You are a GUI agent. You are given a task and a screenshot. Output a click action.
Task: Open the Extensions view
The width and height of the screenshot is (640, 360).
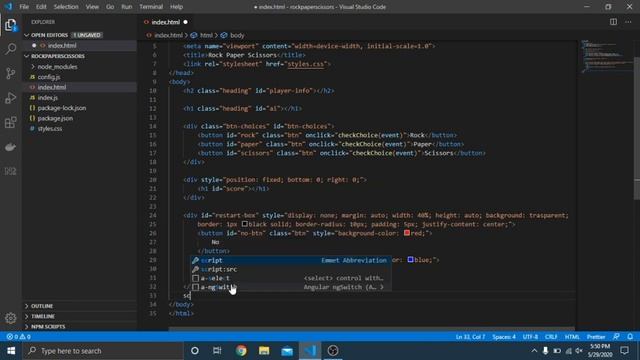pyautogui.click(x=11, y=122)
